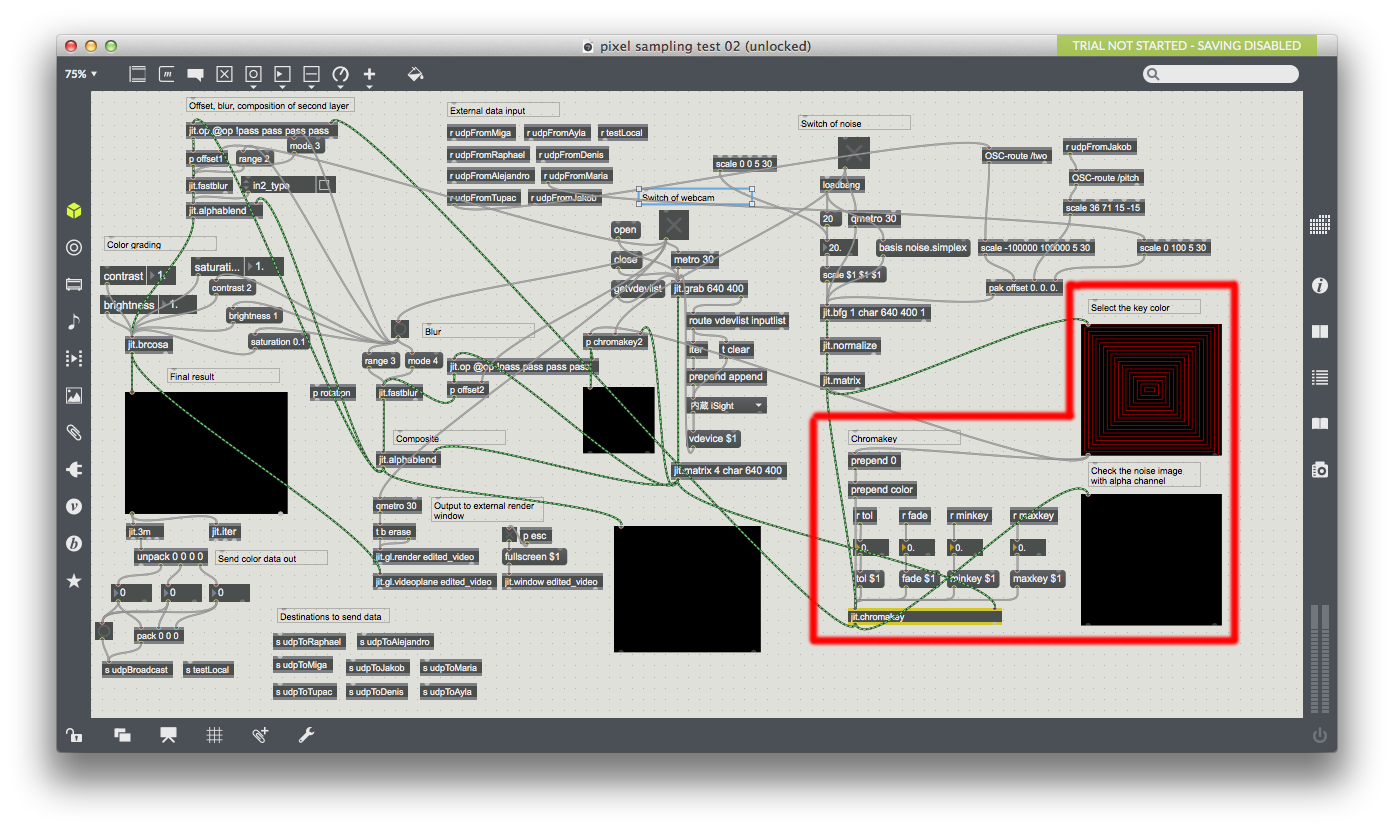Click the open message box
This screenshot has height=831, width=1394.
click(625, 230)
